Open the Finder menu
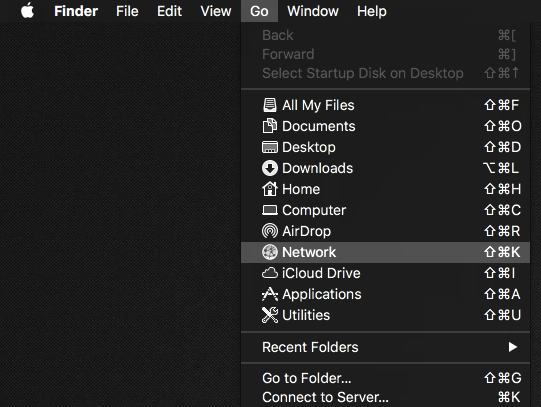 pos(76,11)
